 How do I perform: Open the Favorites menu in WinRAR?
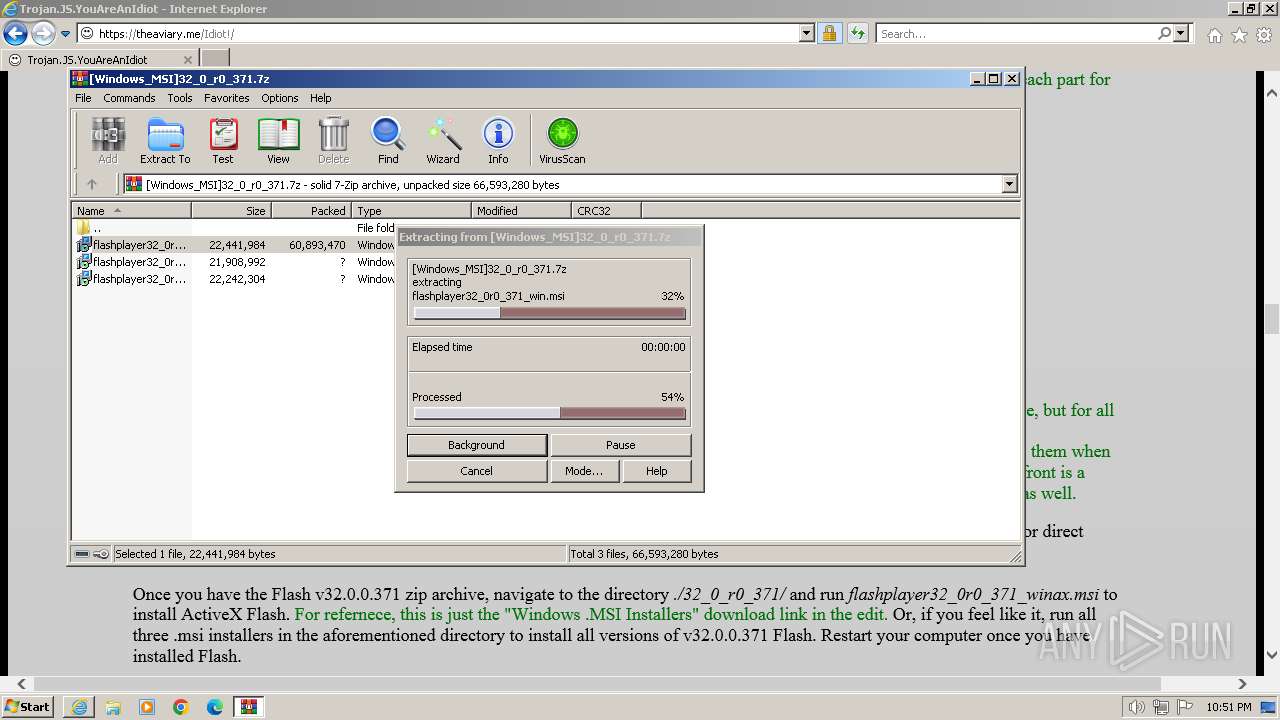click(x=227, y=98)
